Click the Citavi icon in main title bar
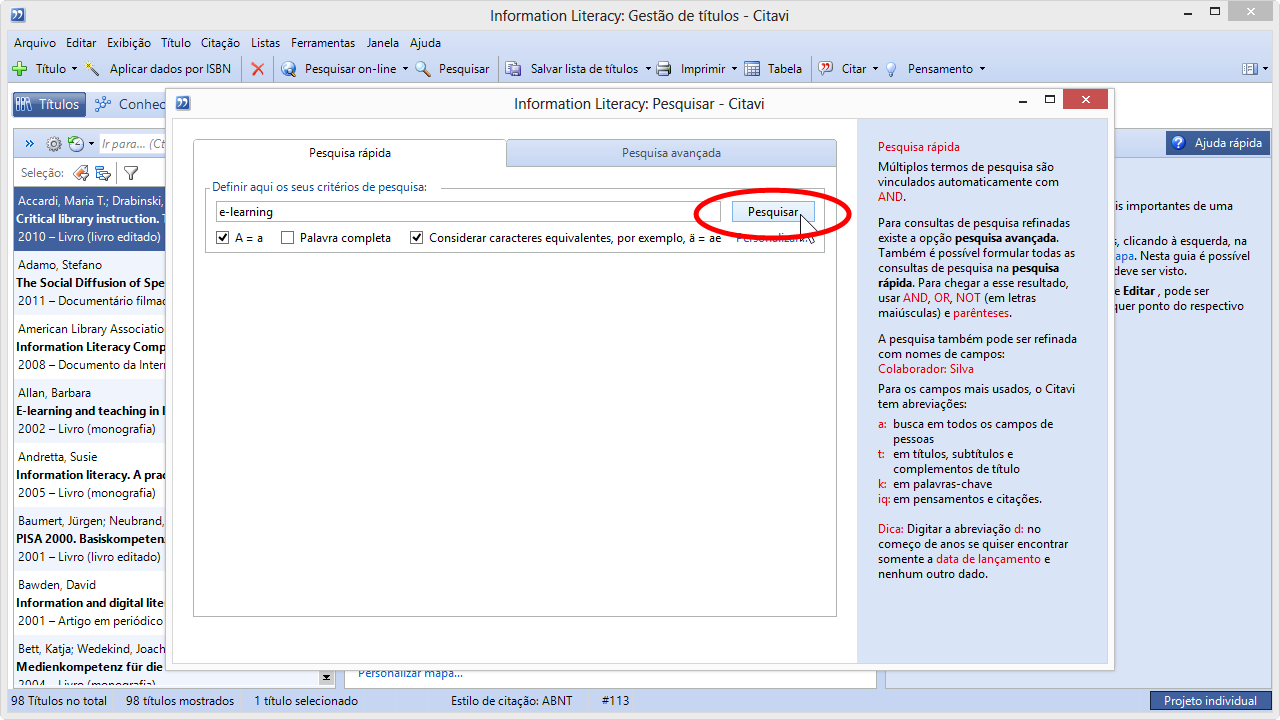 pos(17,15)
